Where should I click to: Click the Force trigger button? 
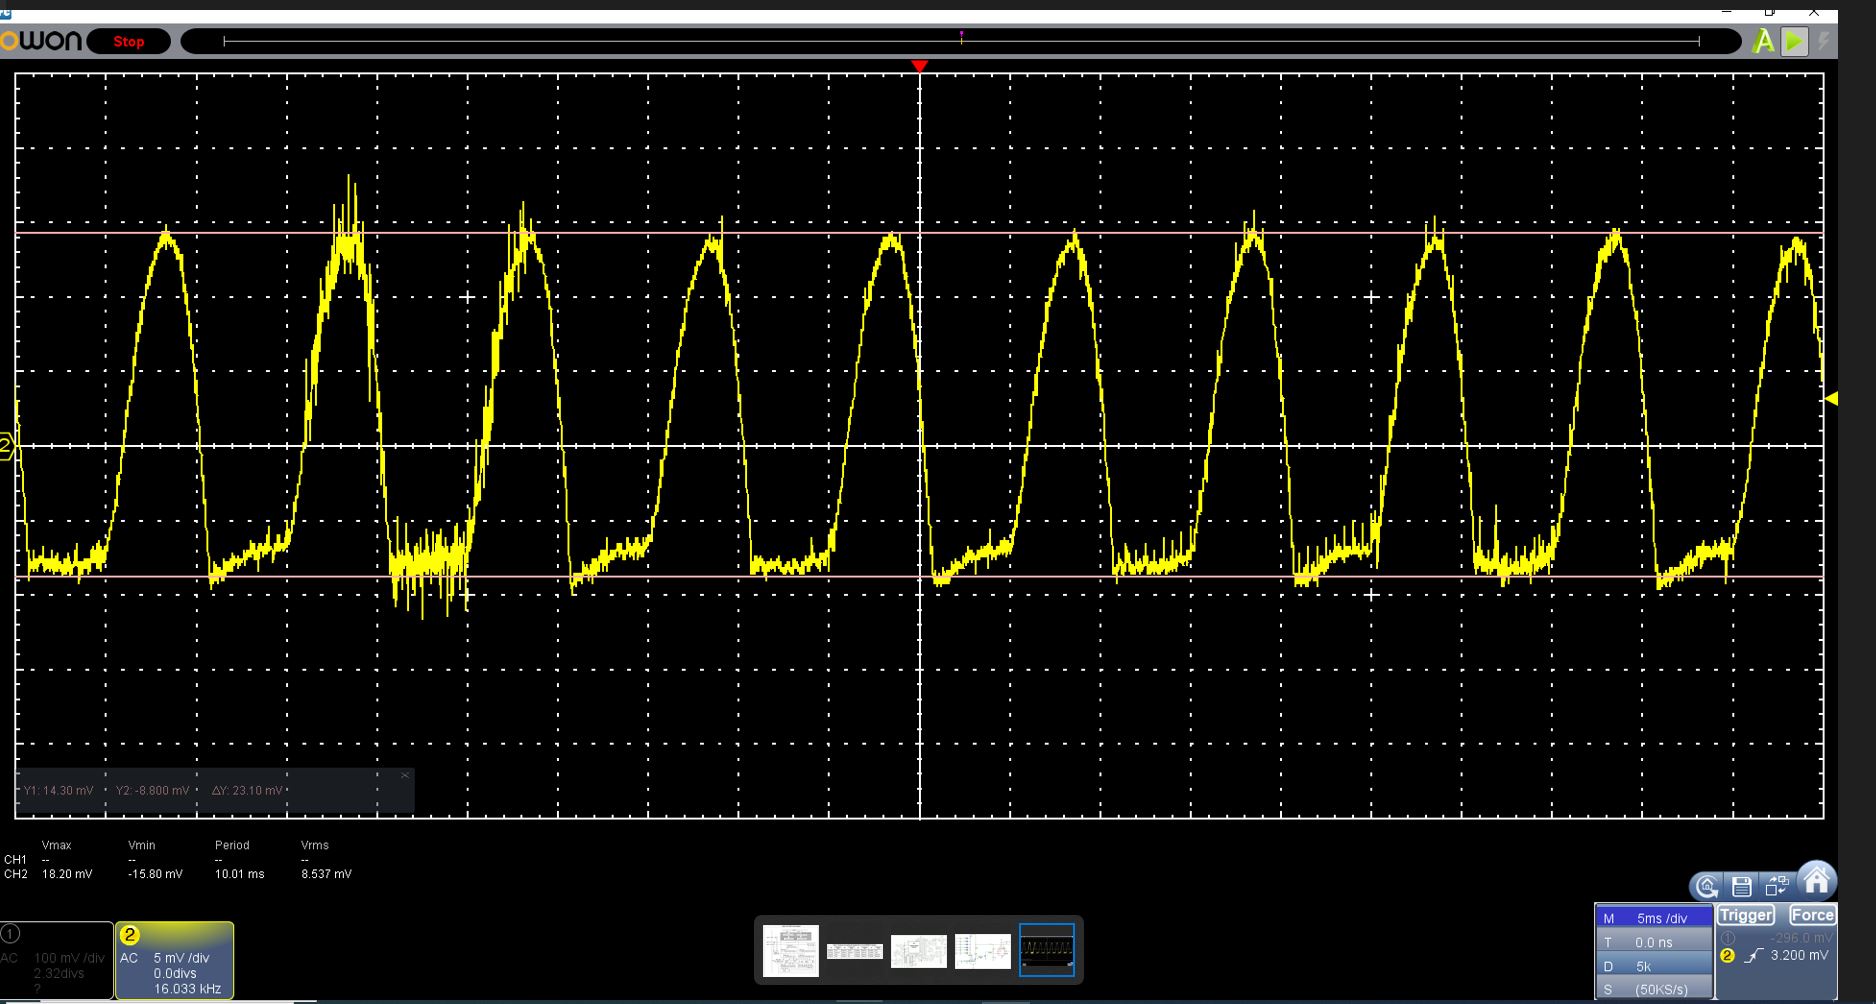1811,915
